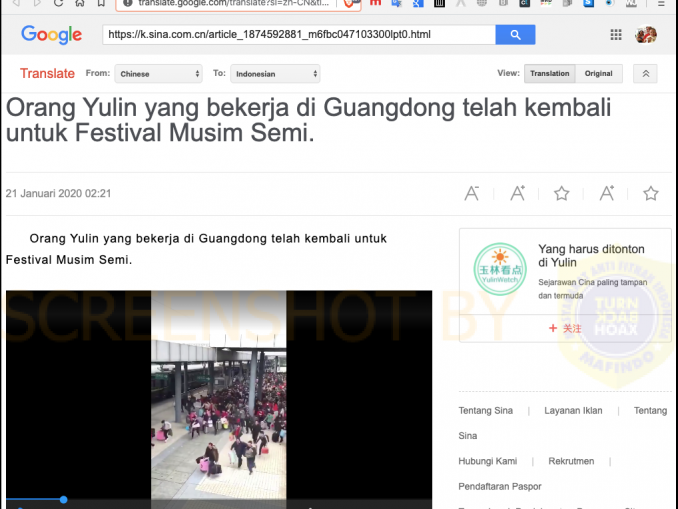Click the YulinWatch round green logo
The image size is (678, 509).
coord(500,269)
